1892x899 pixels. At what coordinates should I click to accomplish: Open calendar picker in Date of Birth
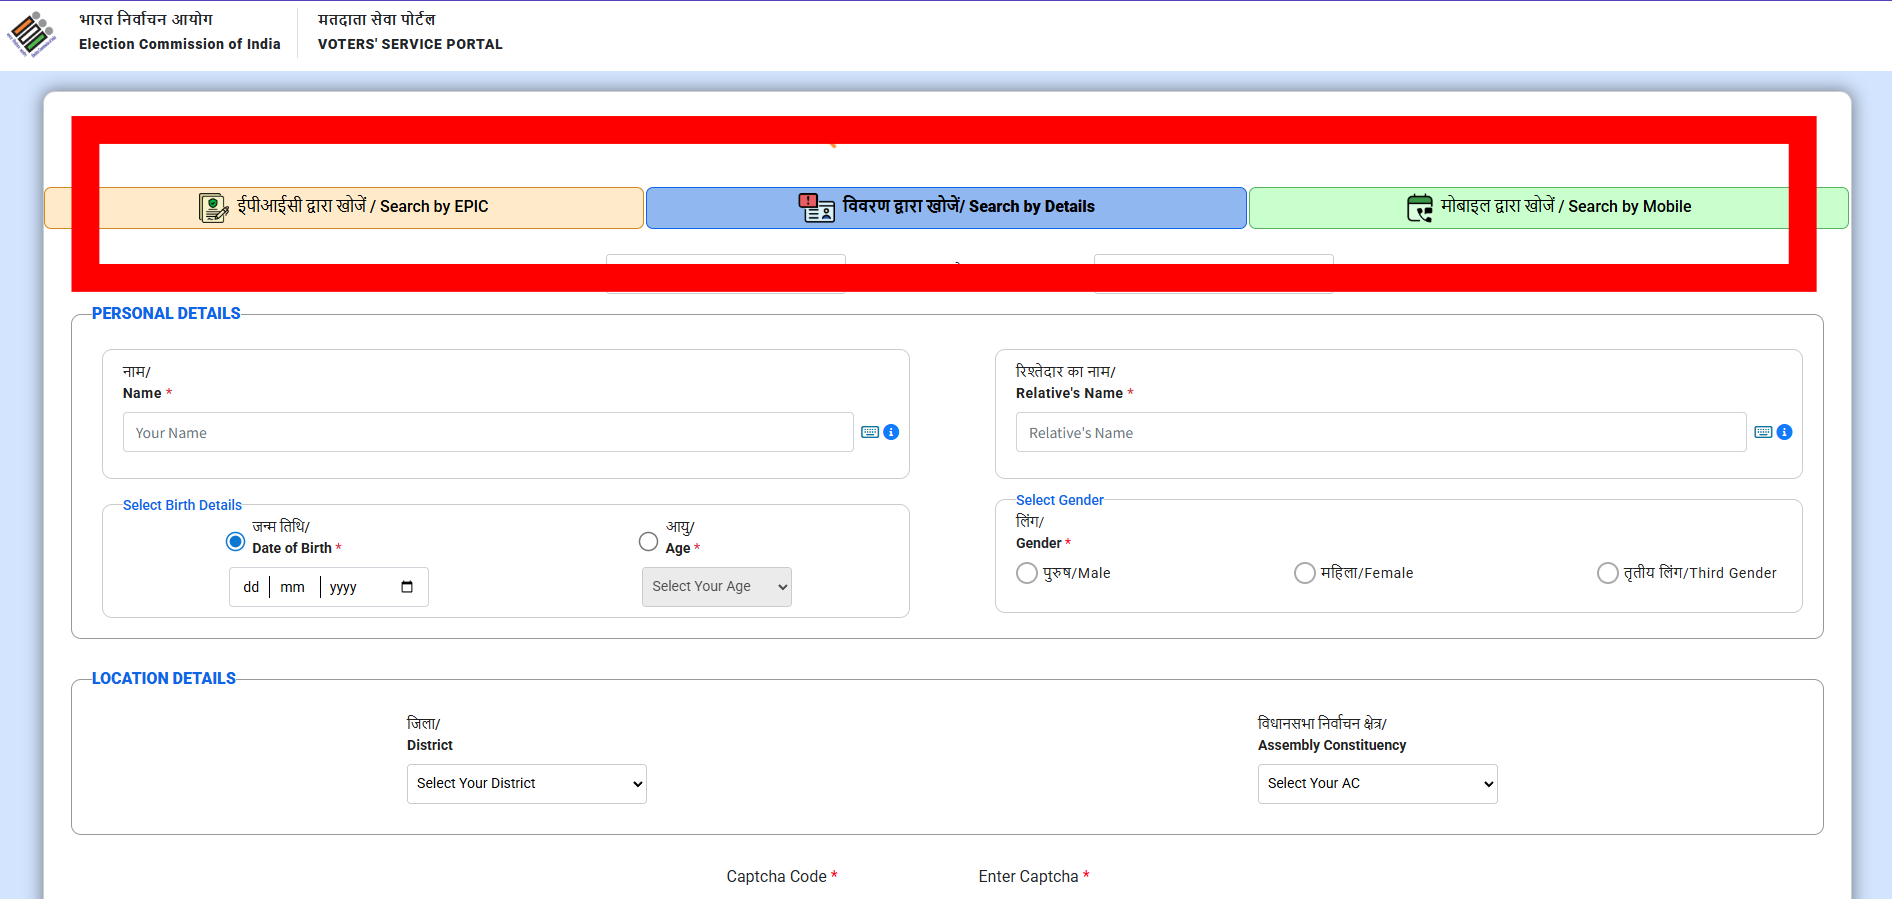(407, 587)
